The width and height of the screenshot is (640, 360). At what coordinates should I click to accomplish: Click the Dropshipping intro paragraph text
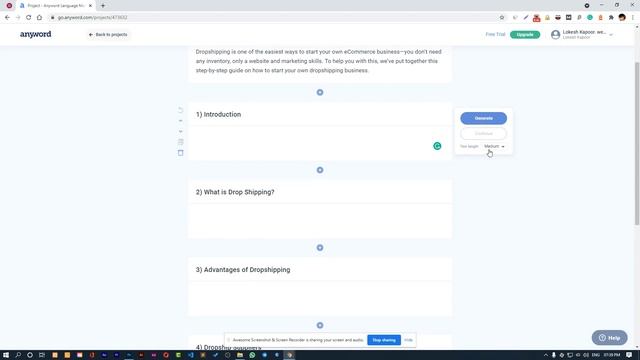click(318, 61)
